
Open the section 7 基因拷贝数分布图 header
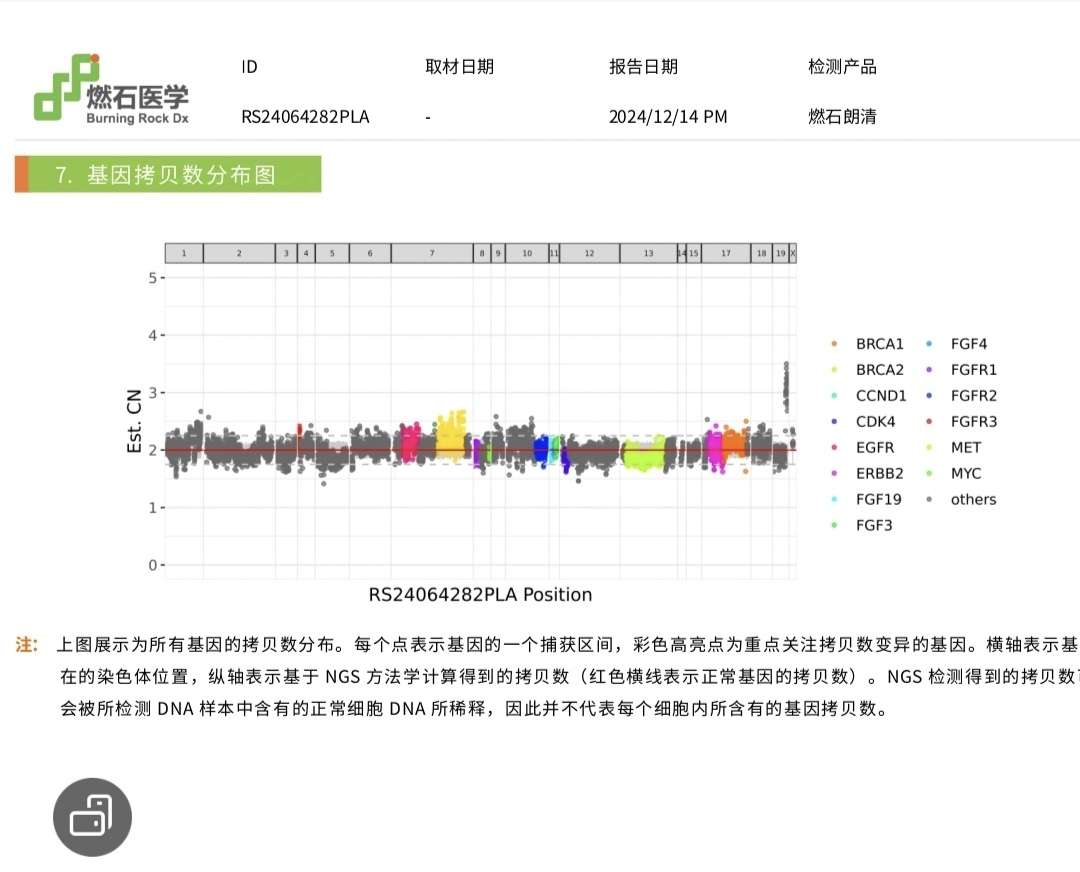166,174
